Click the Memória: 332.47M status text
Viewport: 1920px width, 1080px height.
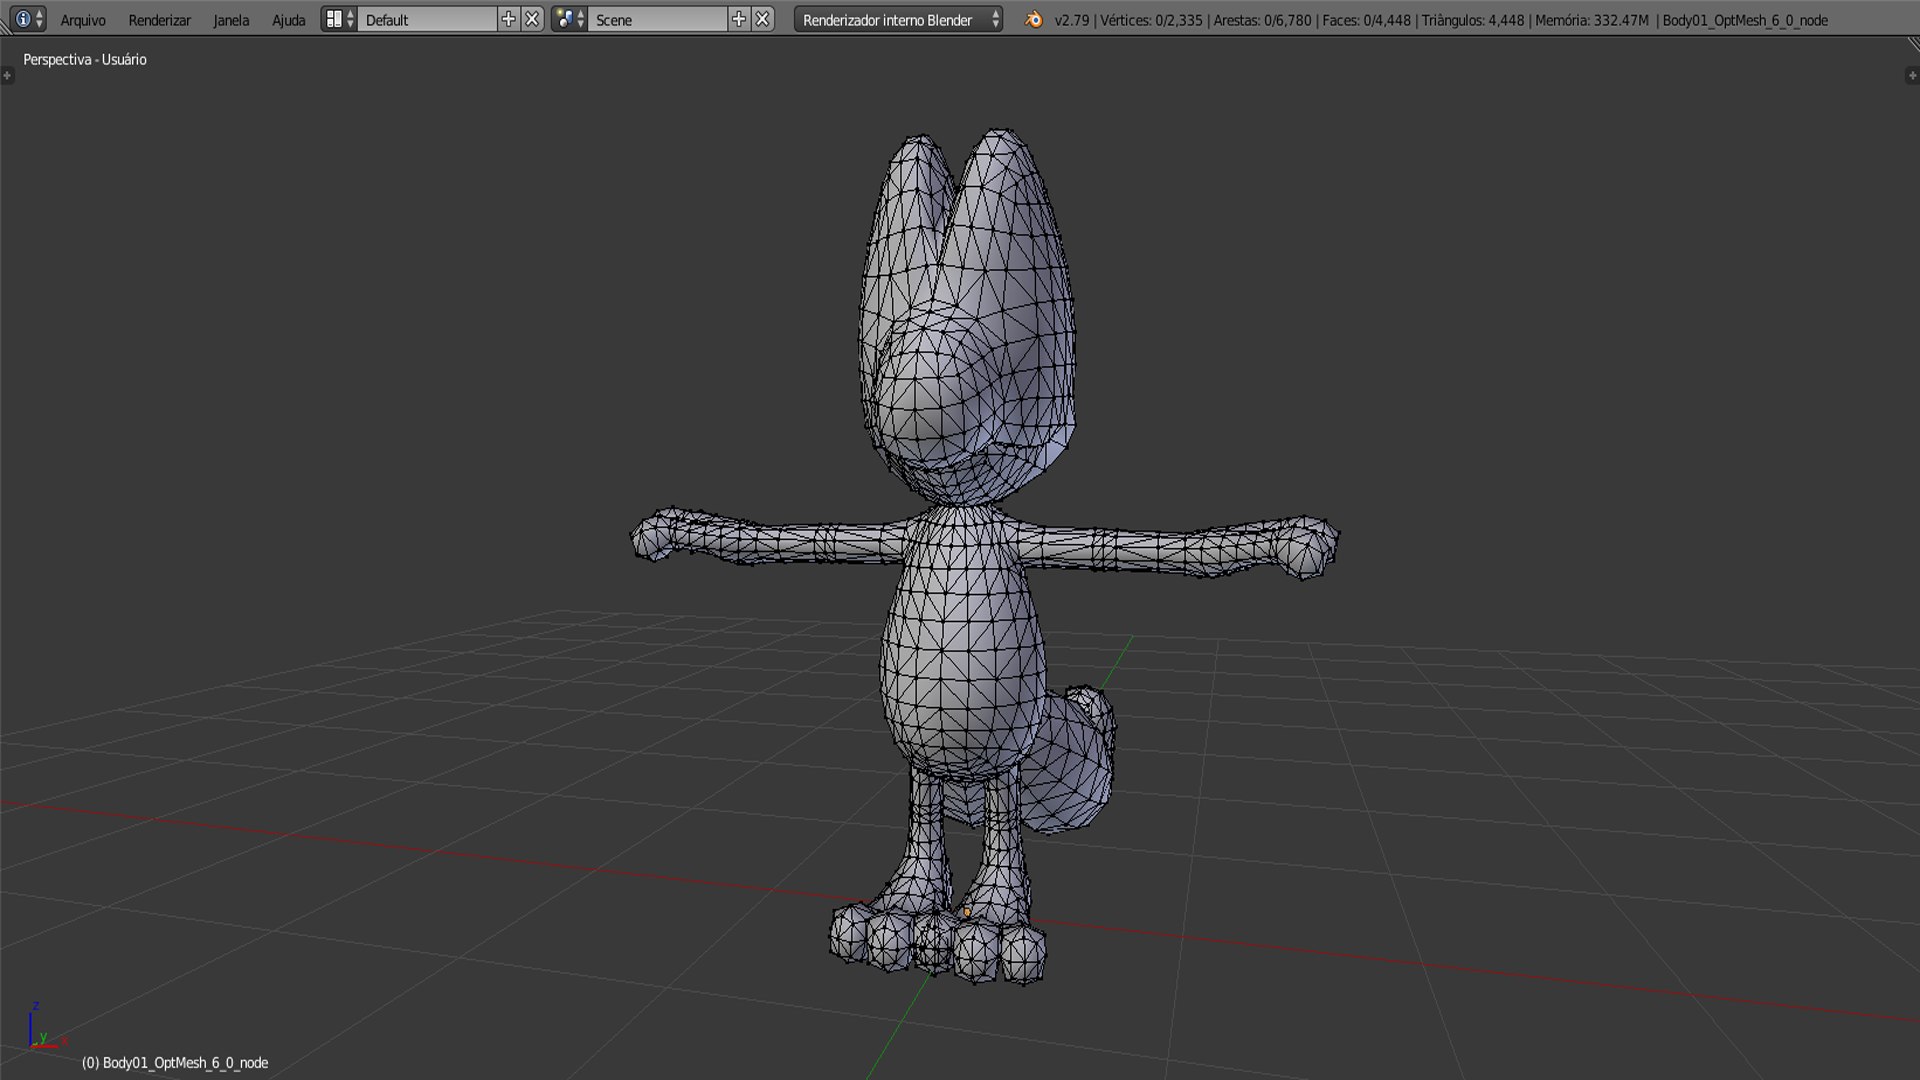(x=1592, y=20)
